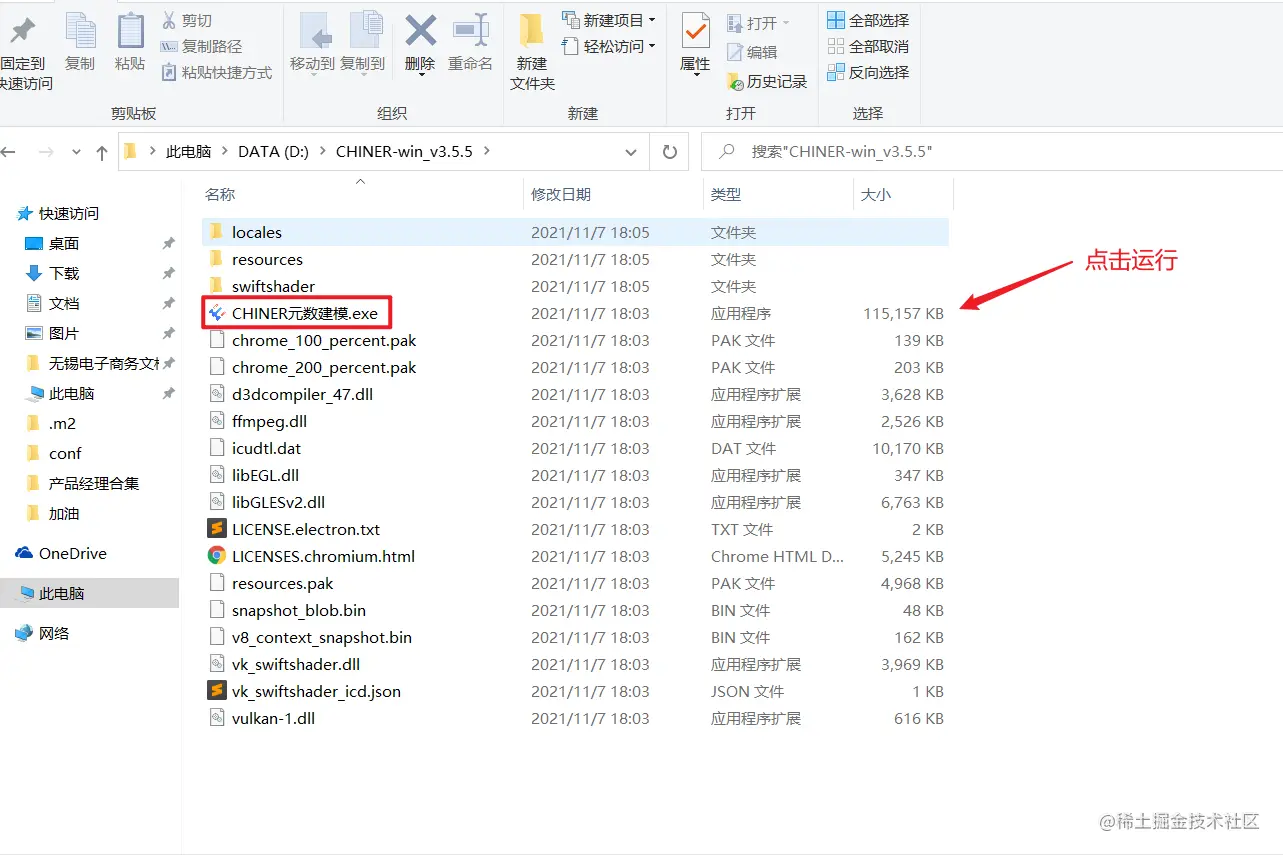Open the Move to (移动到) ribbon button
Image resolution: width=1283 pixels, height=855 pixels.
tap(312, 44)
